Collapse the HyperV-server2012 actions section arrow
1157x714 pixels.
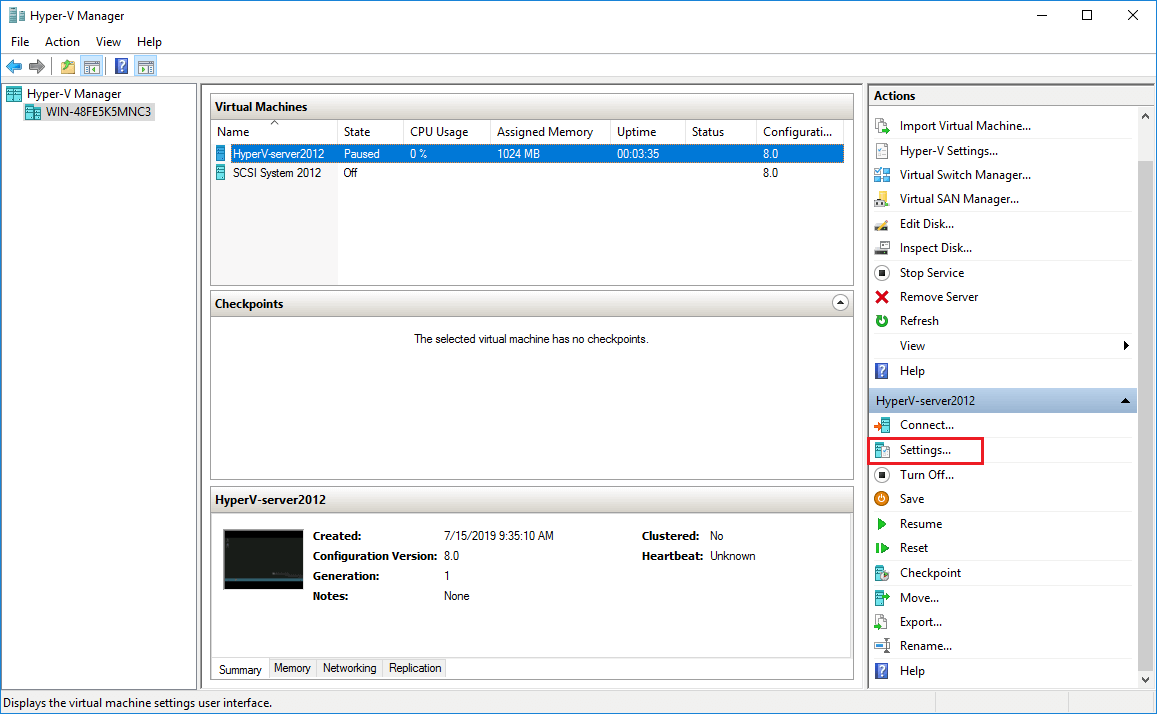click(1126, 401)
